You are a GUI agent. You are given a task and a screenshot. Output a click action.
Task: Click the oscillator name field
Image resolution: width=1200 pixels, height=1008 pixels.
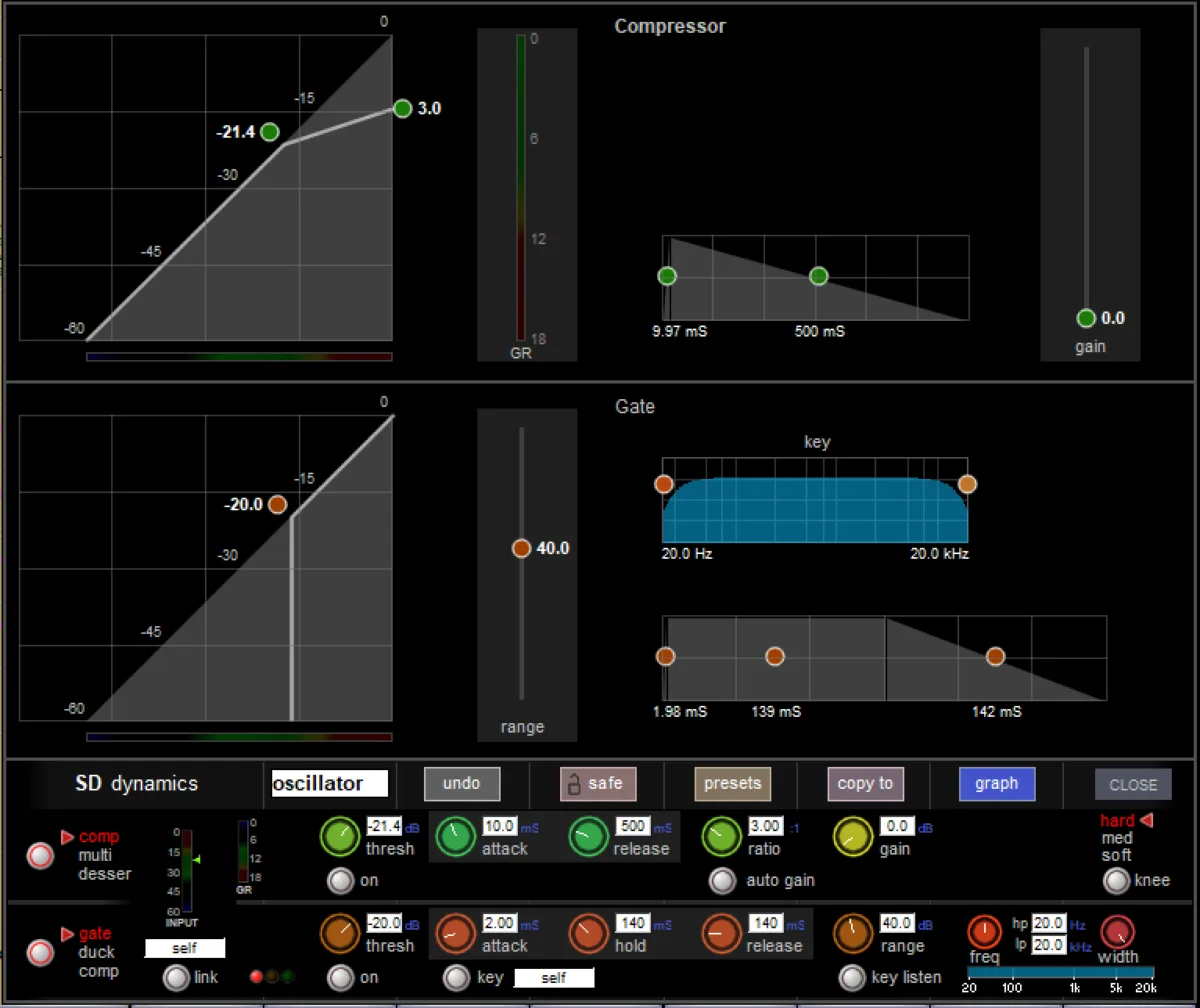tap(330, 783)
